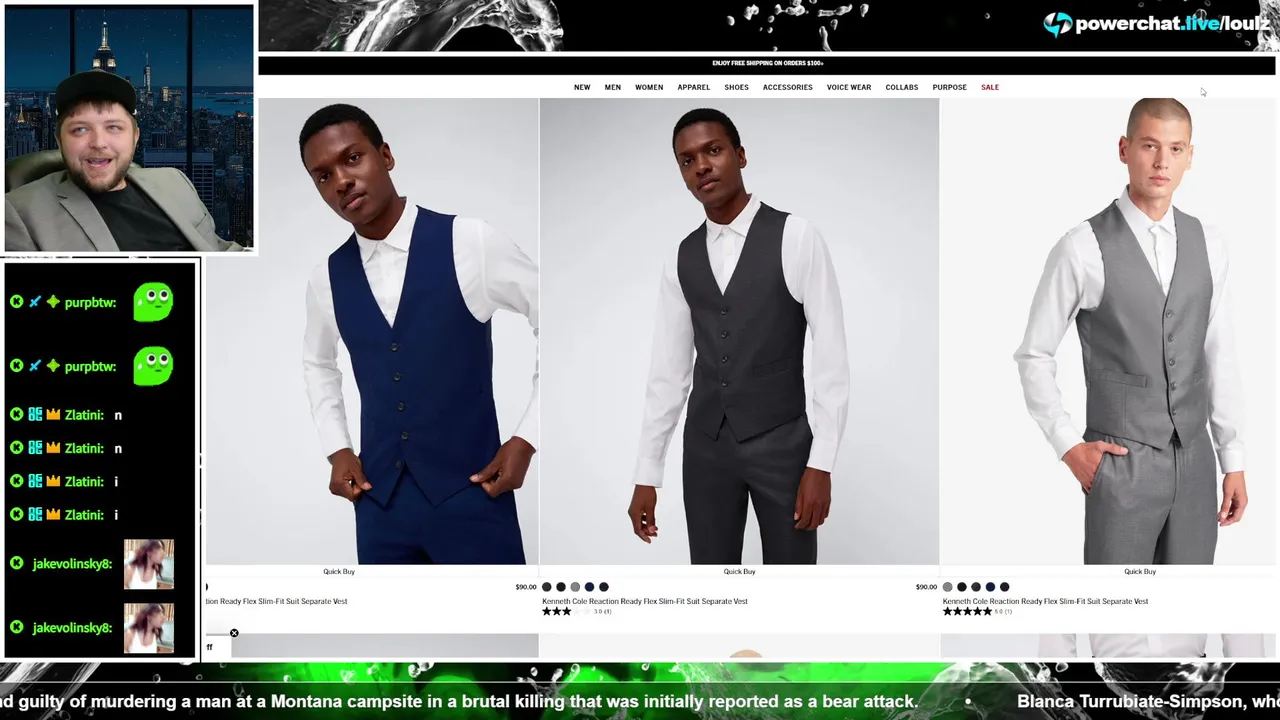
Task: Click Quick Buy under the light gray vest
Action: (x=1140, y=571)
